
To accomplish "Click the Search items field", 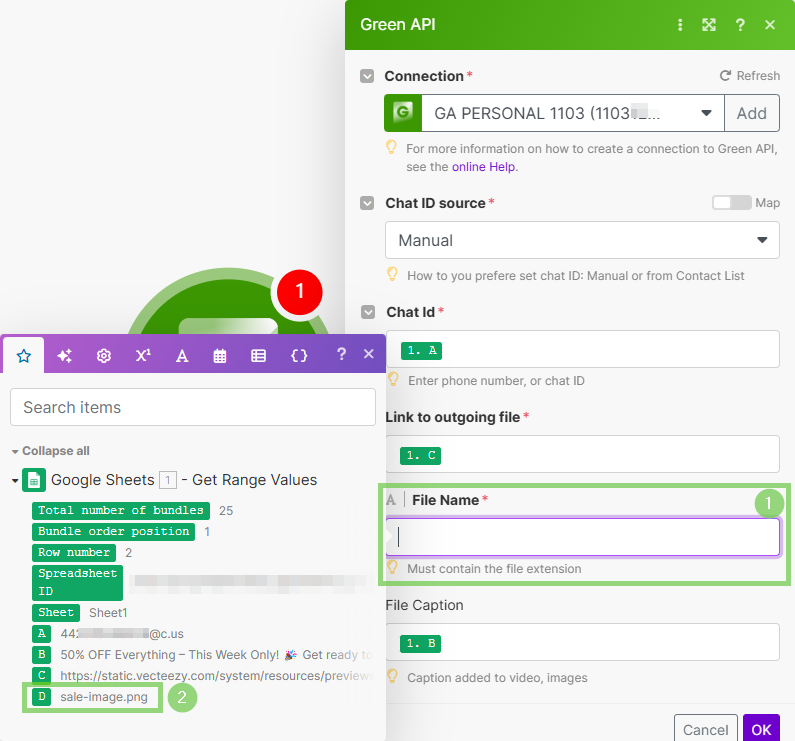I will pos(193,407).
